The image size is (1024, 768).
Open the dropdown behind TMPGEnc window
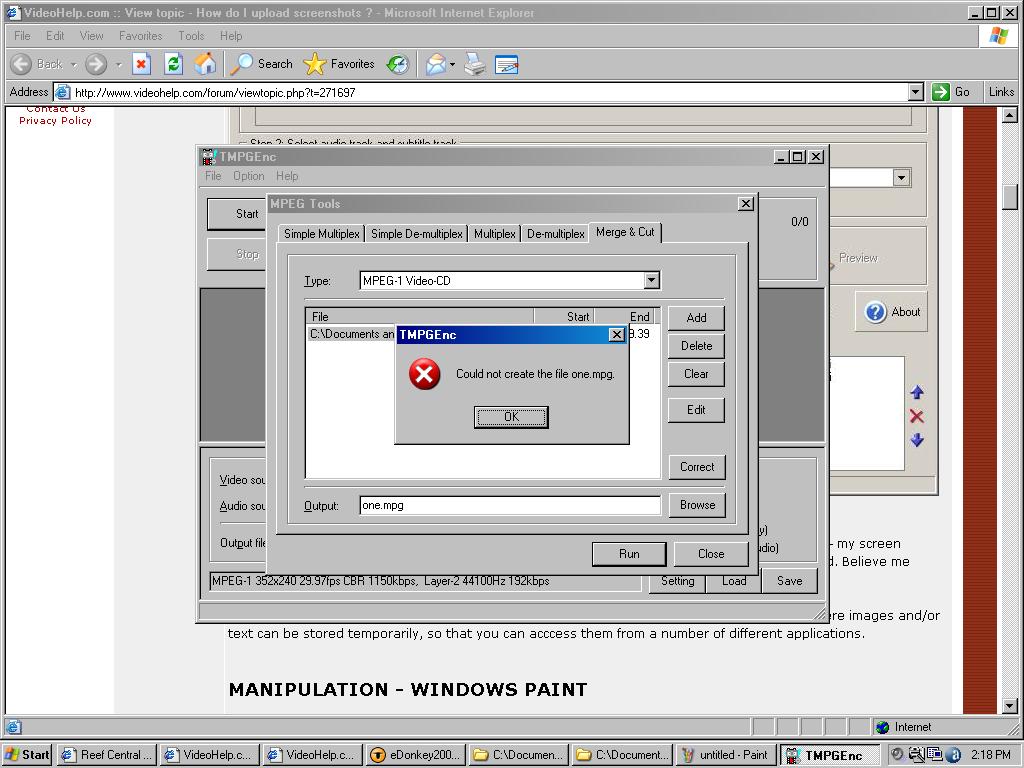(x=901, y=178)
